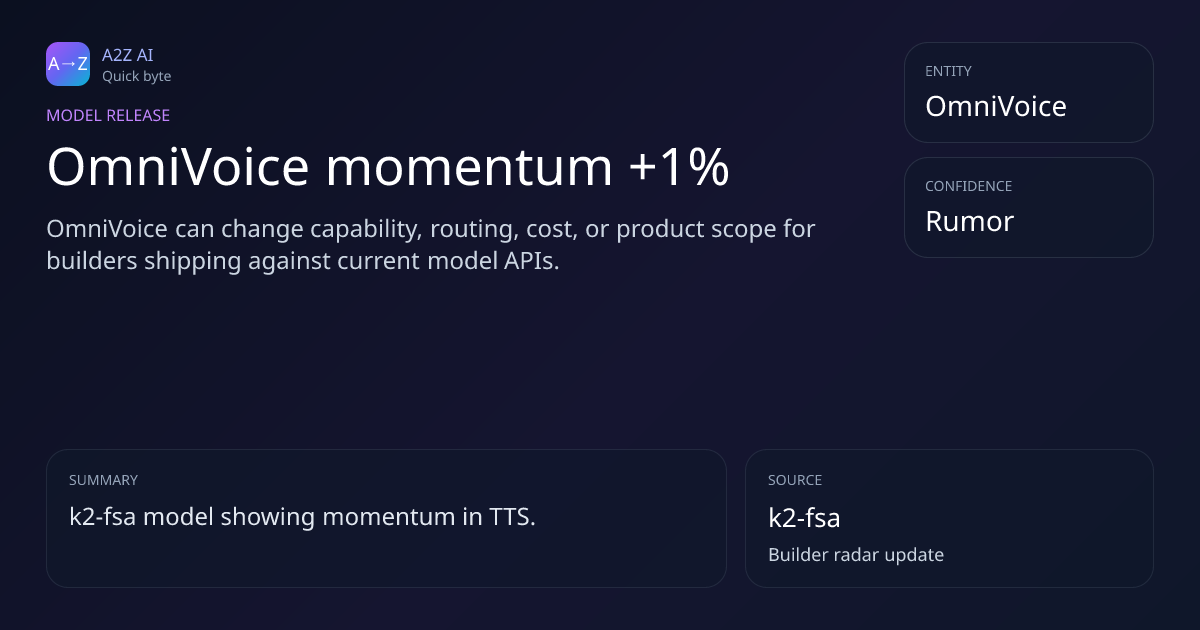Select the Quick byte subtitle
The width and height of the screenshot is (1200, 630).
136,76
